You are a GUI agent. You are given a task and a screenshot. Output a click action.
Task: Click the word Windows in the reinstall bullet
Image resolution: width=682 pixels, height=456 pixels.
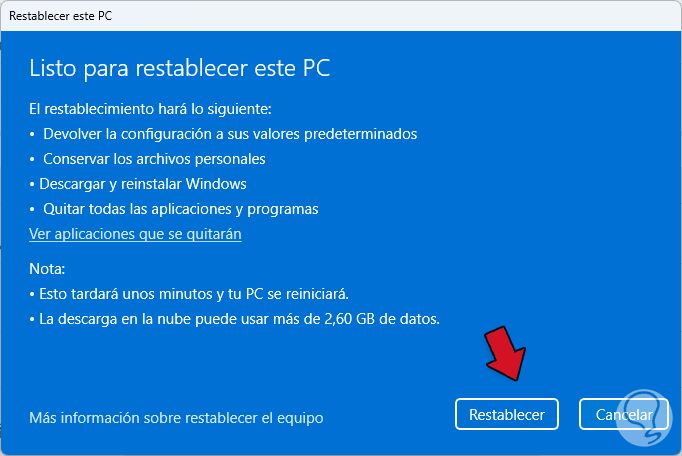click(217, 184)
